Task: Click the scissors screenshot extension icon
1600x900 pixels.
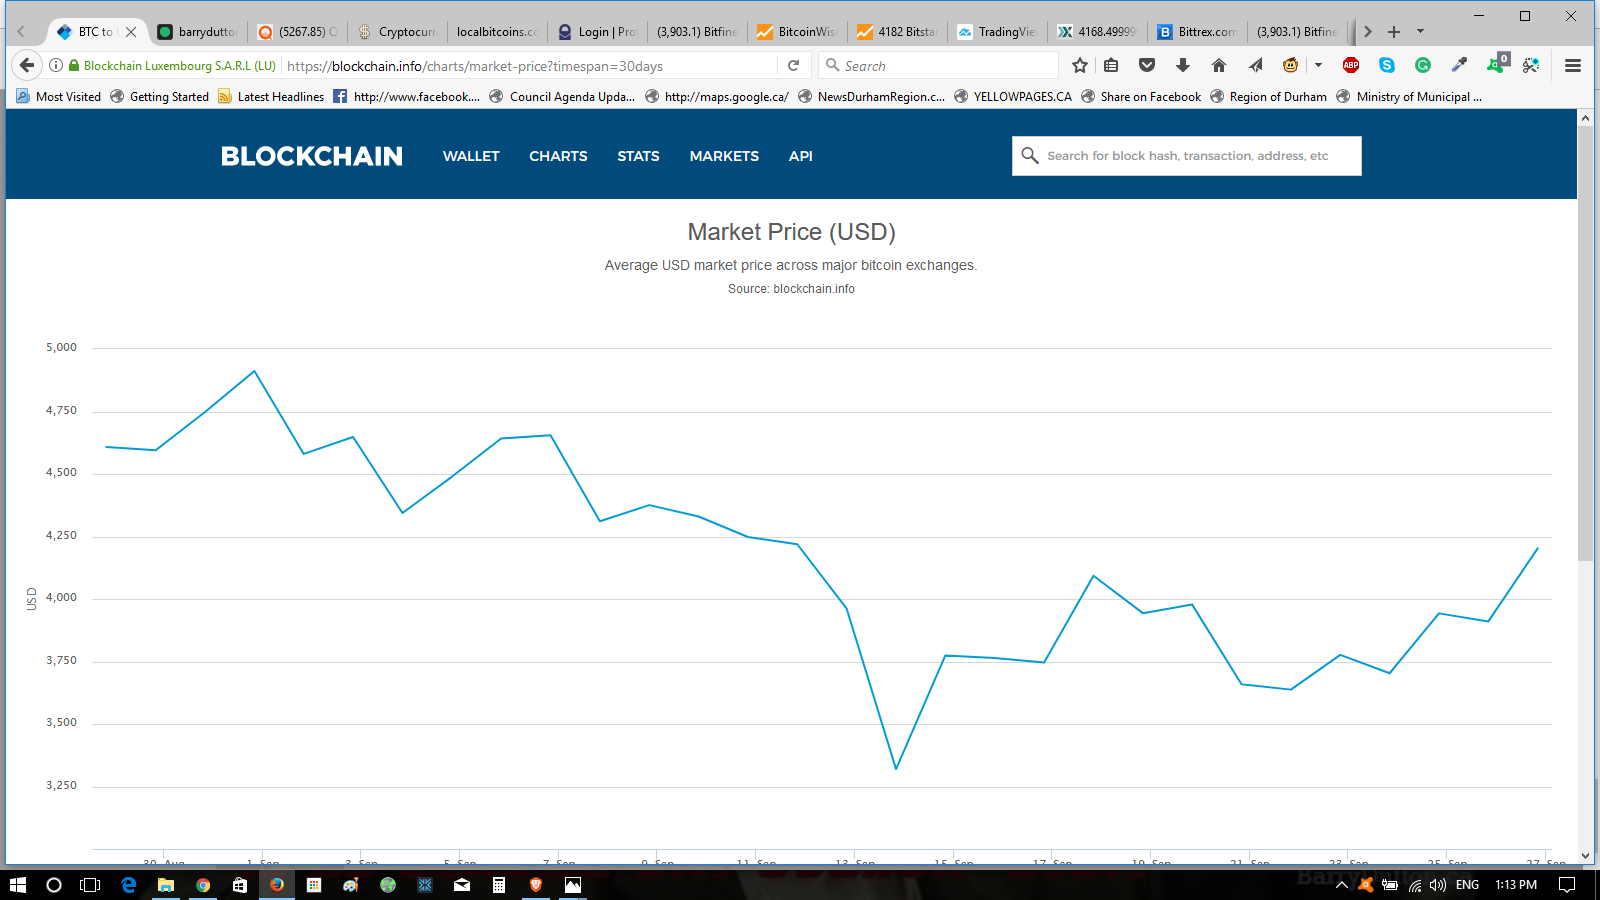Action: pyautogui.click(x=1531, y=66)
